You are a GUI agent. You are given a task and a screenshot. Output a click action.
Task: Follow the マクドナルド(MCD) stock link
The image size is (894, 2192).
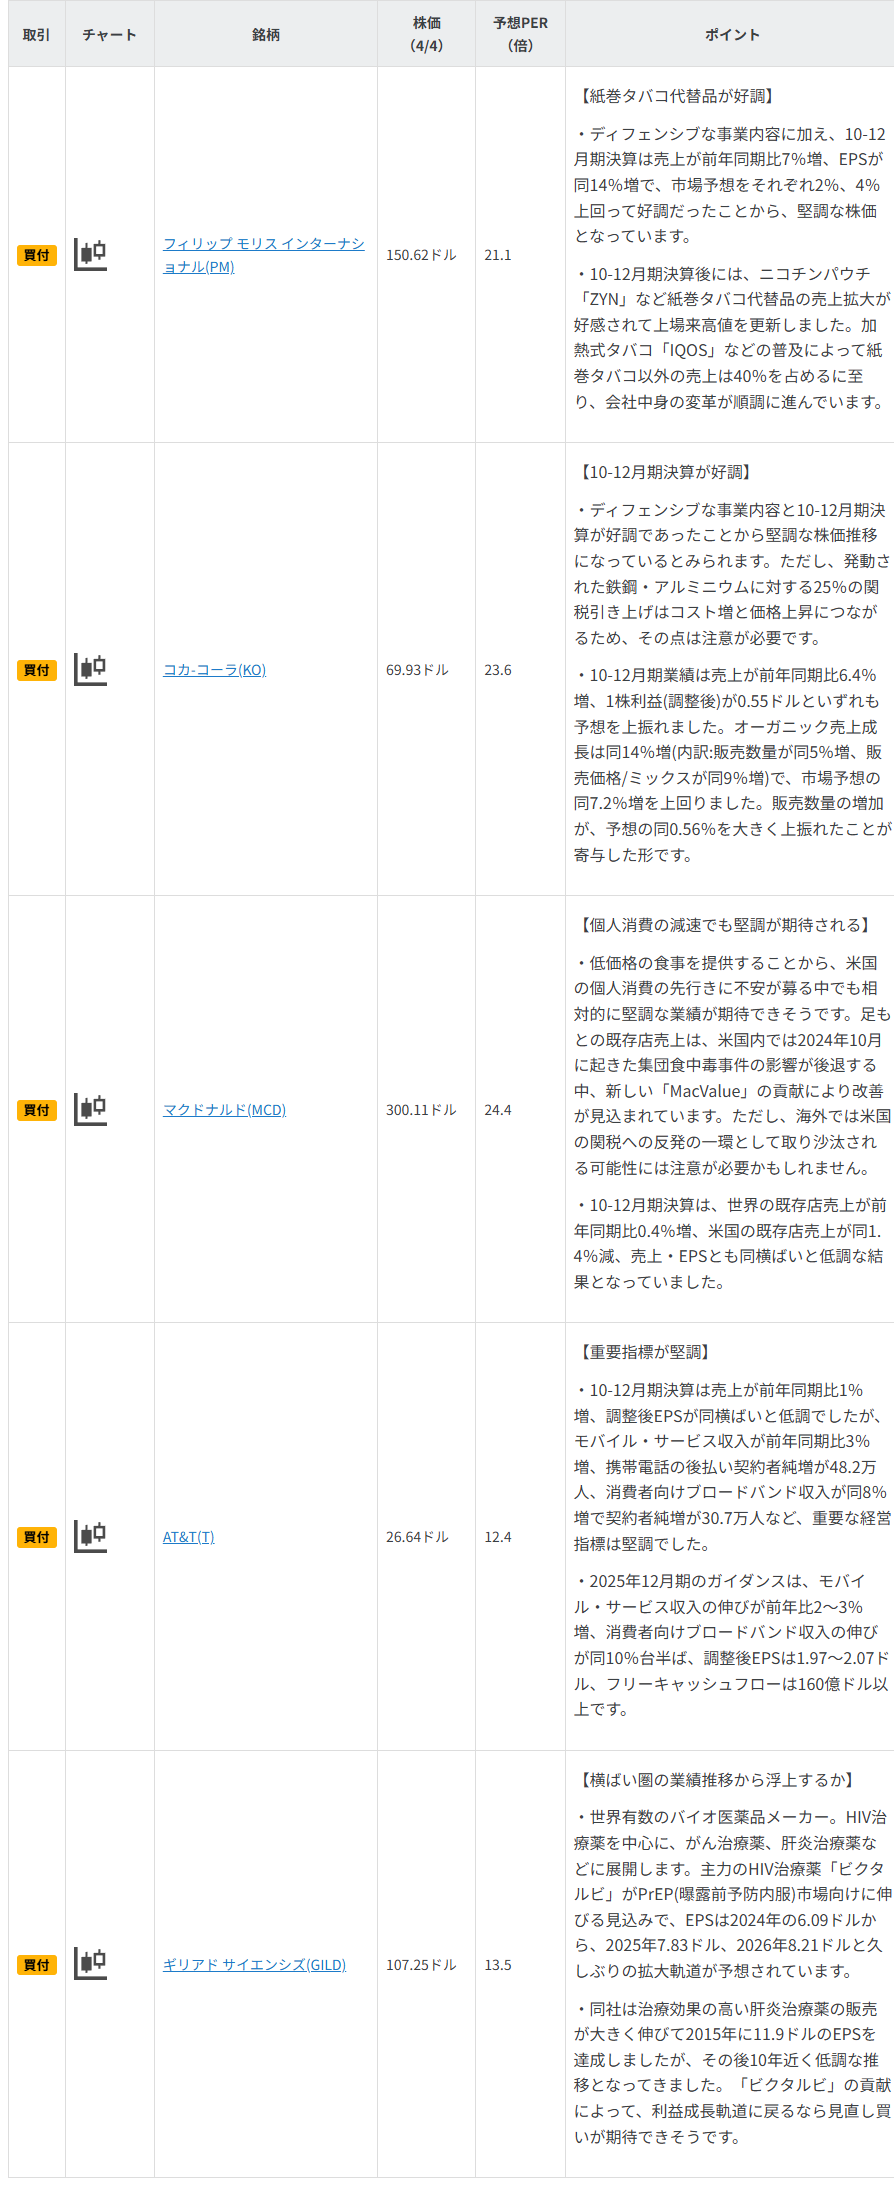click(x=224, y=1110)
